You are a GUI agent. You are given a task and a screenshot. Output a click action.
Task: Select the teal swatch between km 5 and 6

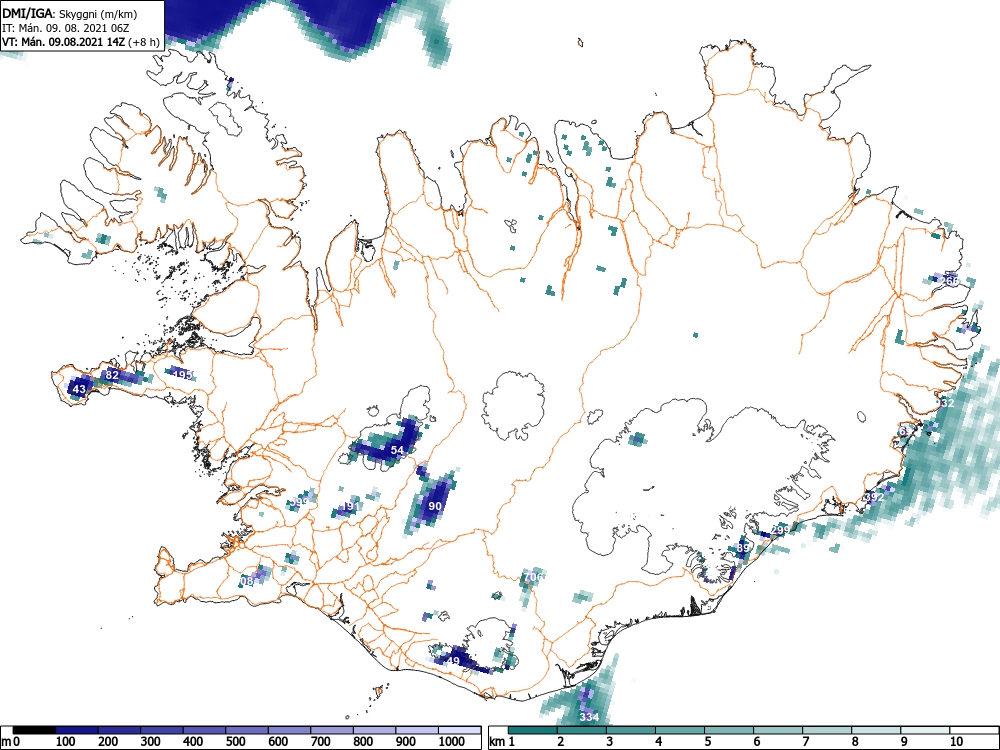tap(729, 730)
